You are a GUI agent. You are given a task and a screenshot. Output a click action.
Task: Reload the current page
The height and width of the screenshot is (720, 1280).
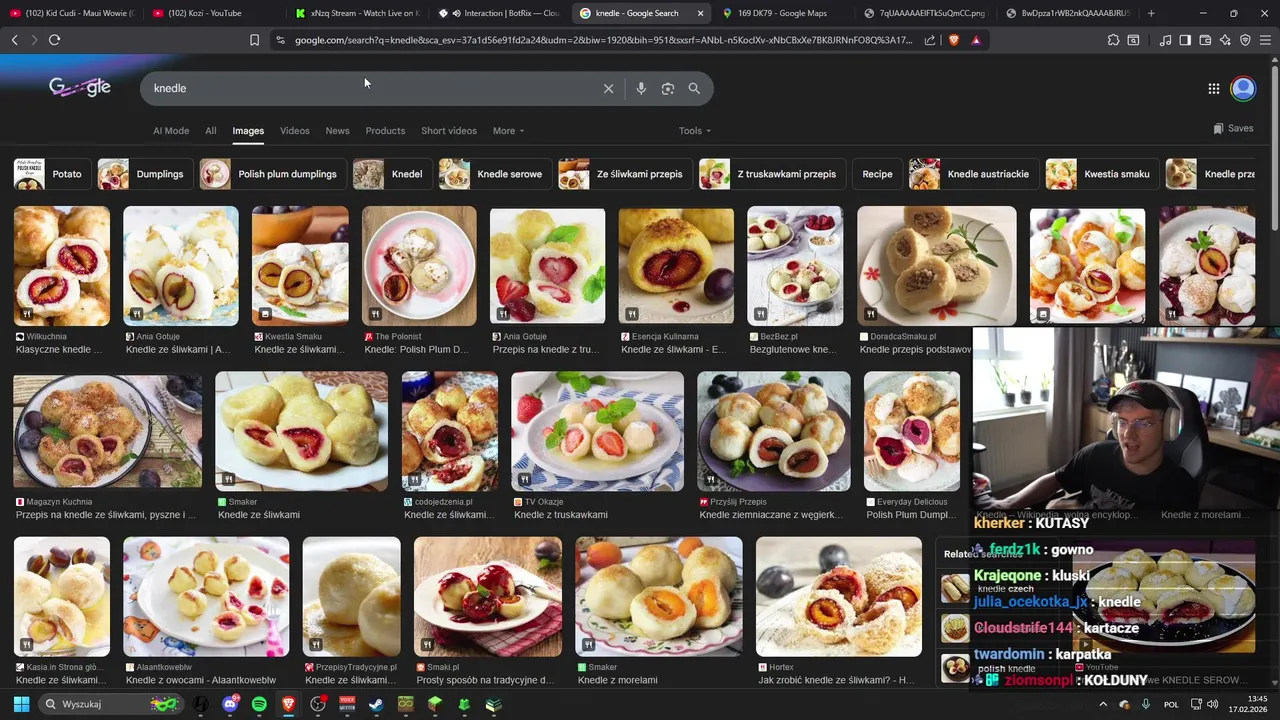(x=54, y=40)
